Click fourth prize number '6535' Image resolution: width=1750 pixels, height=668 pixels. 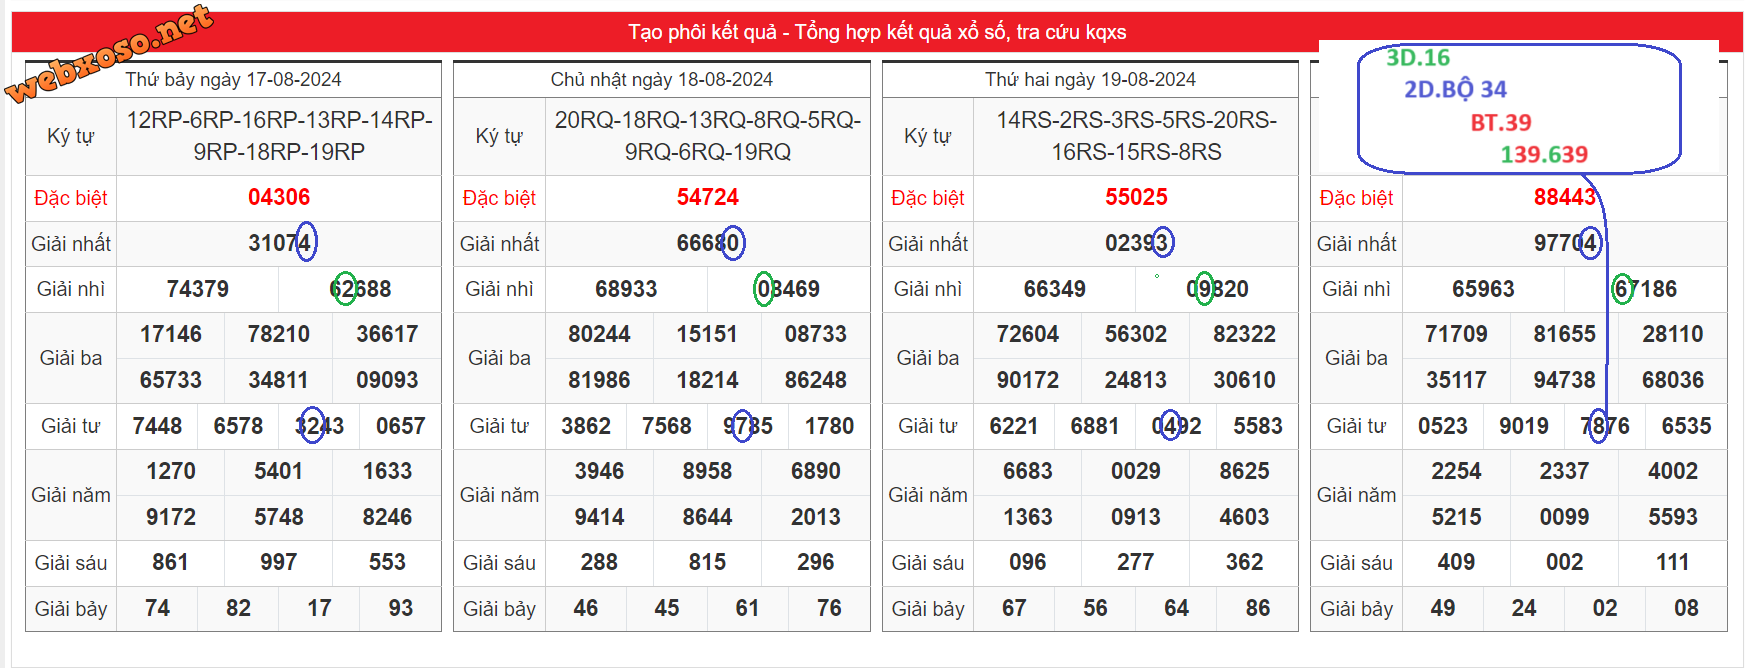1686,426
